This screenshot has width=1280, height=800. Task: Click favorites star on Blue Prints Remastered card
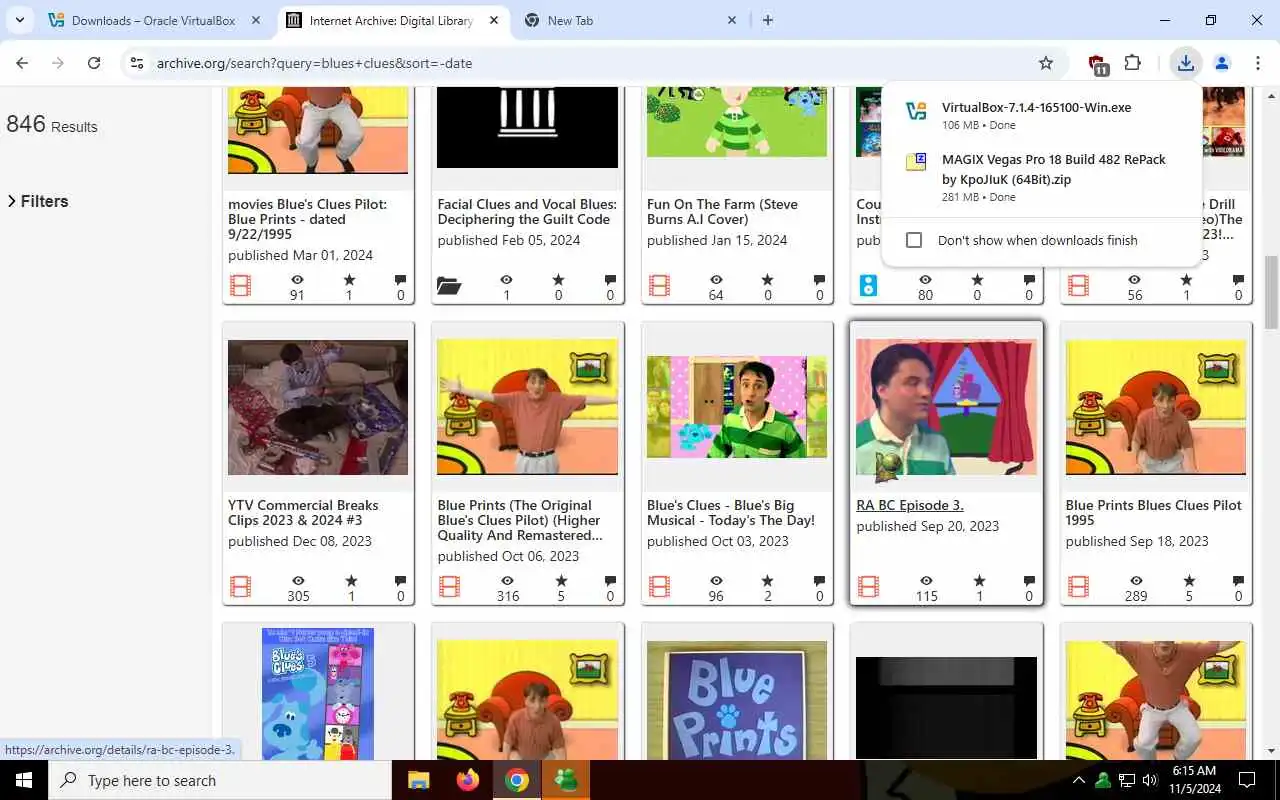click(560, 581)
